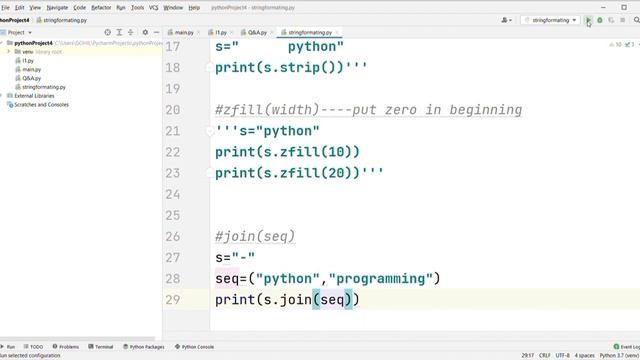640x360 pixels.
Task: Collapse the pythonProject4 root folder
Action: coord(2,43)
